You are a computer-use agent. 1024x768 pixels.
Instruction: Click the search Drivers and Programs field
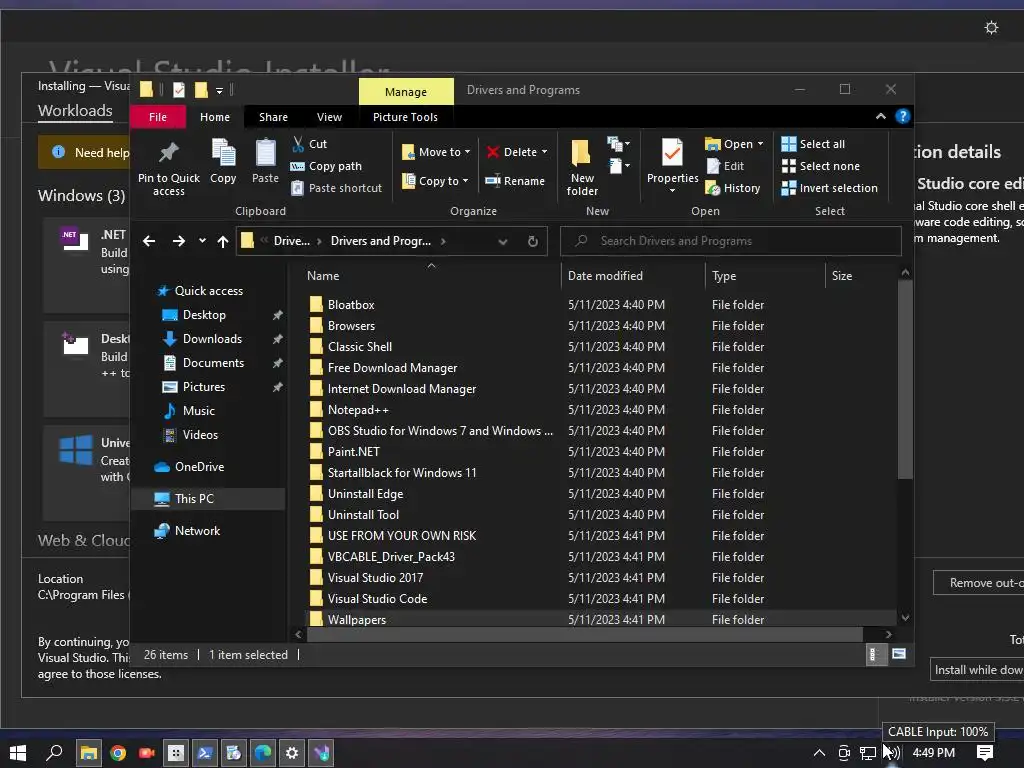[x=731, y=241]
